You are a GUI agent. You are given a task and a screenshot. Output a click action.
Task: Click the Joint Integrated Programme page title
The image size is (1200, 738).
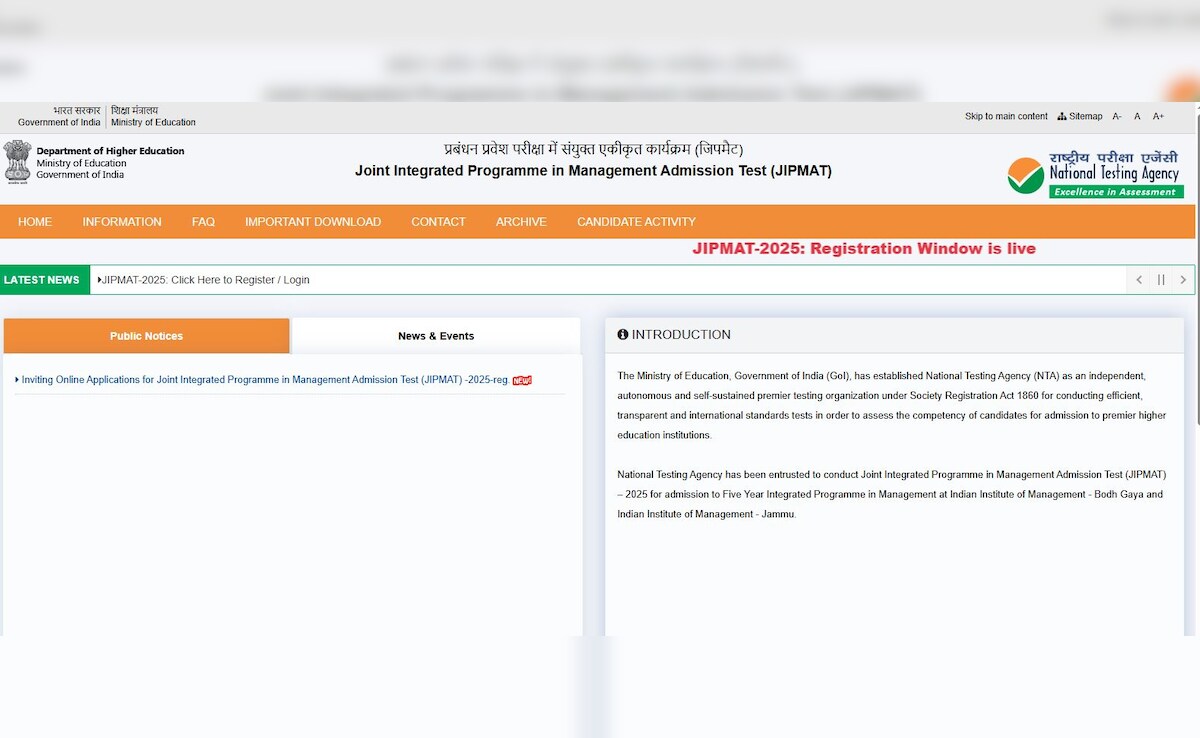pyautogui.click(x=593, y=171)
